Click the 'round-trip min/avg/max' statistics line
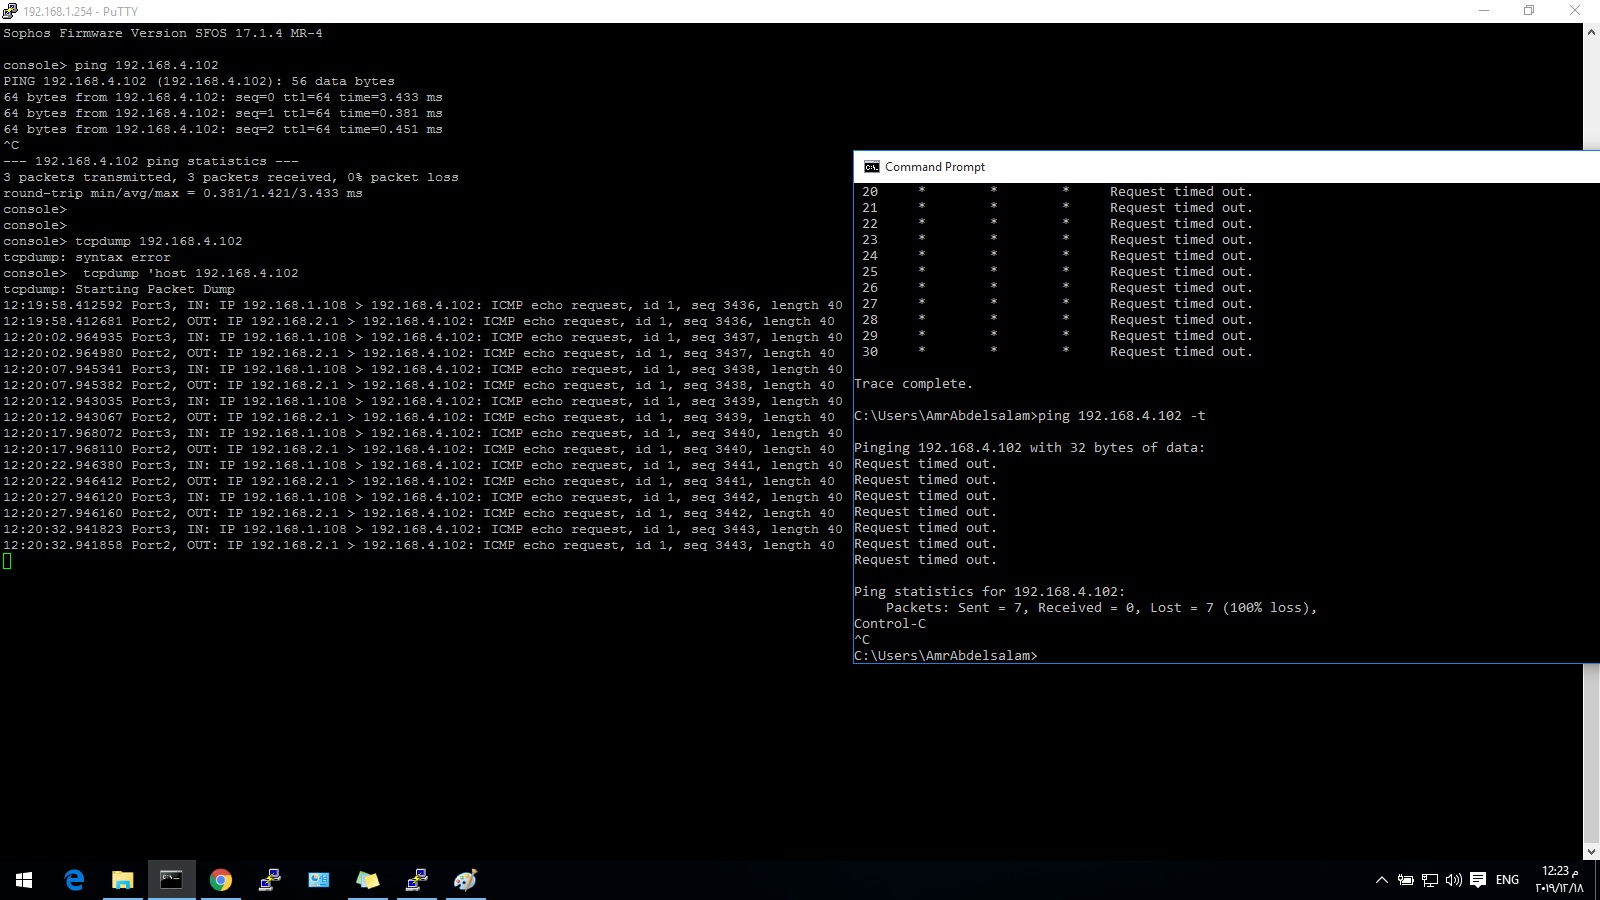The height and width of the screenshot is (900, 1600). [x=183, y=193]
